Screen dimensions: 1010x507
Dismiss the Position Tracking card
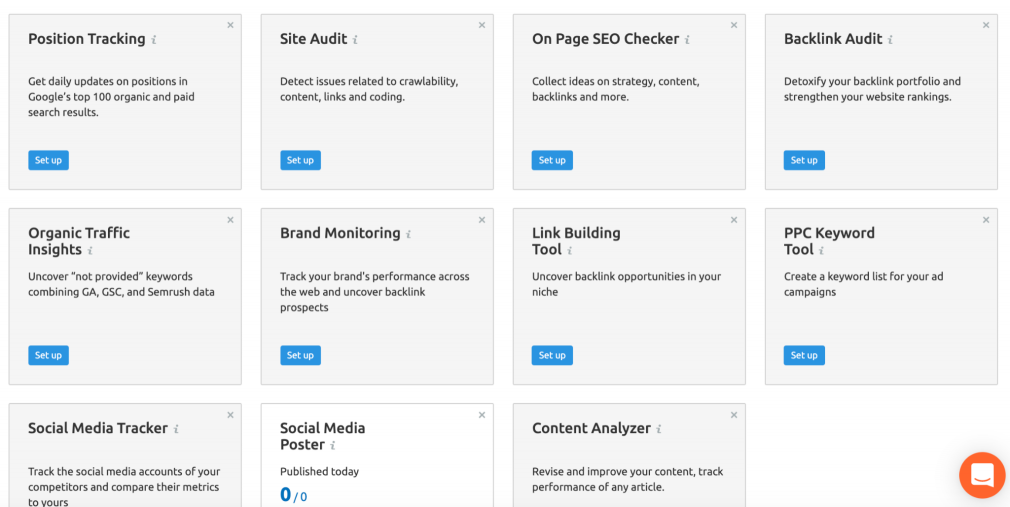[231, 25]
